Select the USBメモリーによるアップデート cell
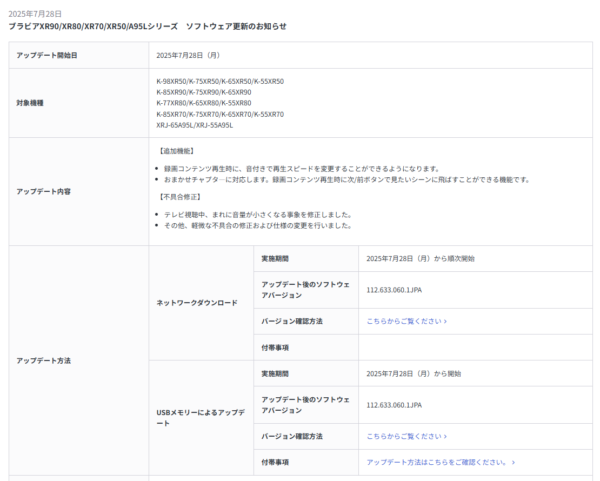This screenshot has height=481, width=600. point(201,418)
